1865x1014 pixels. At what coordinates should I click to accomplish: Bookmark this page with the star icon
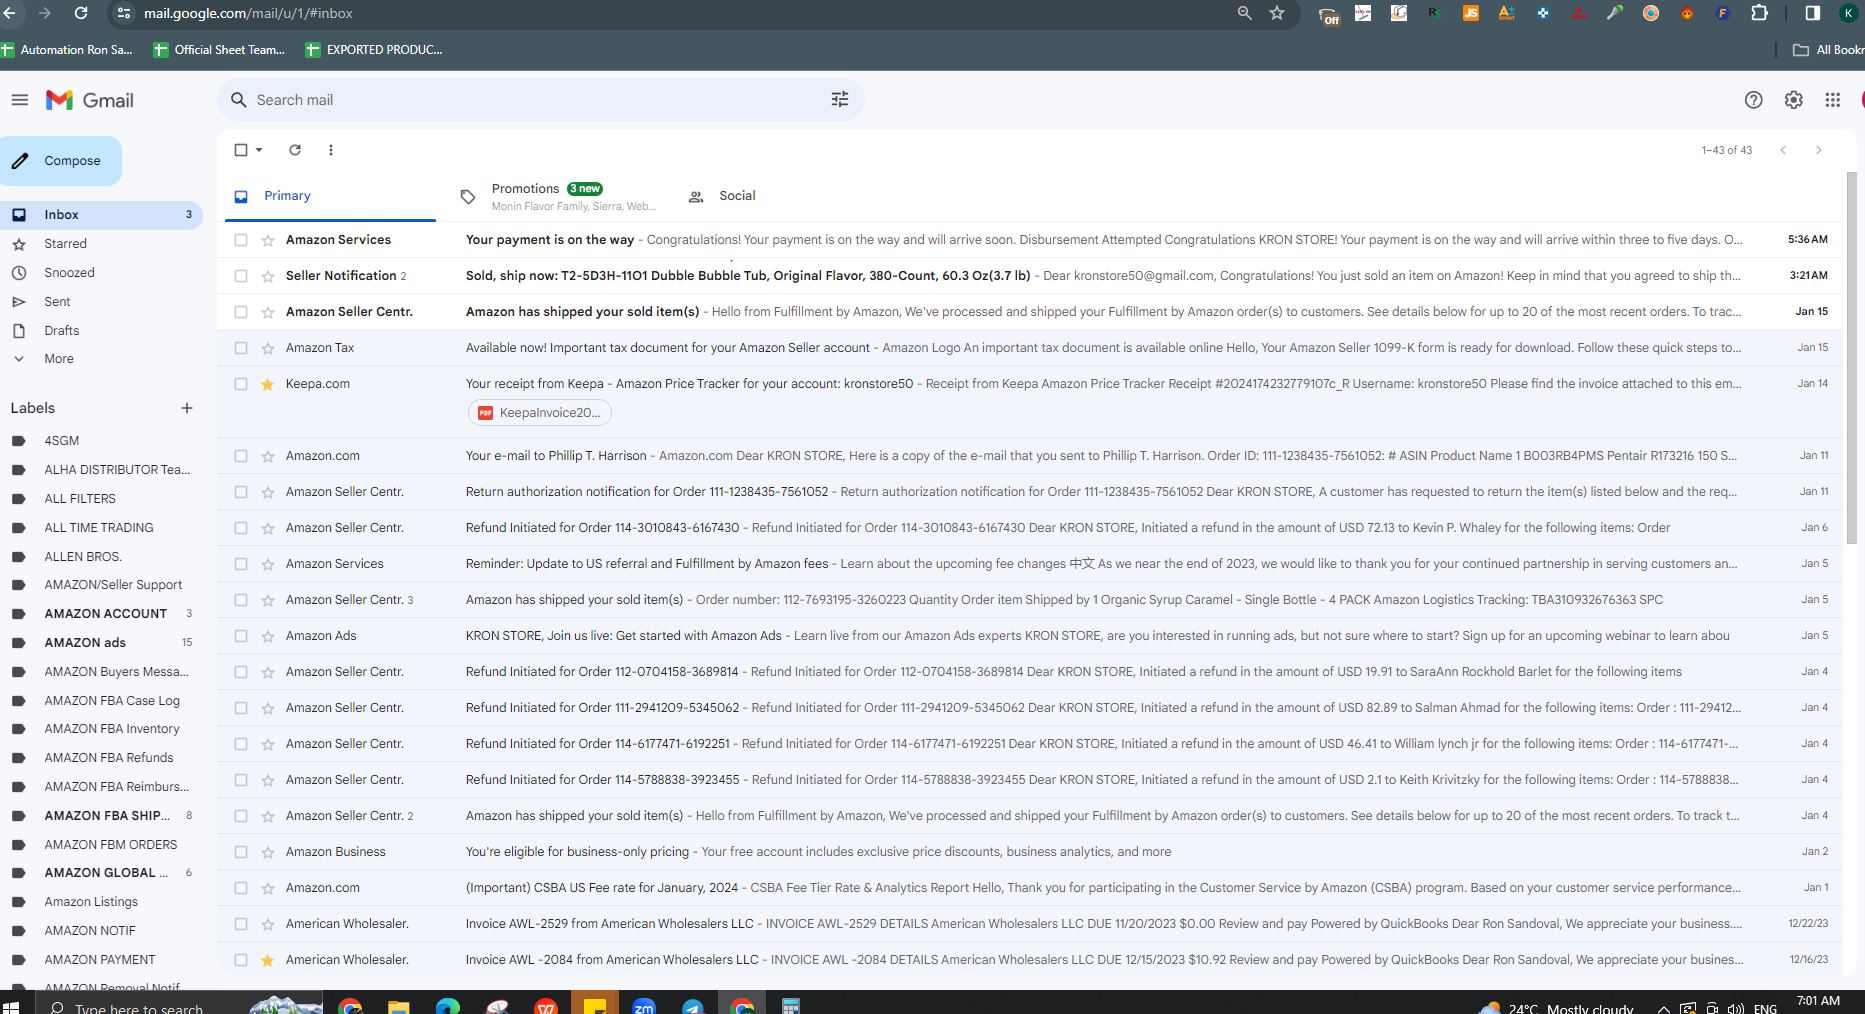pyautogui.click(x=1277, y=13)
